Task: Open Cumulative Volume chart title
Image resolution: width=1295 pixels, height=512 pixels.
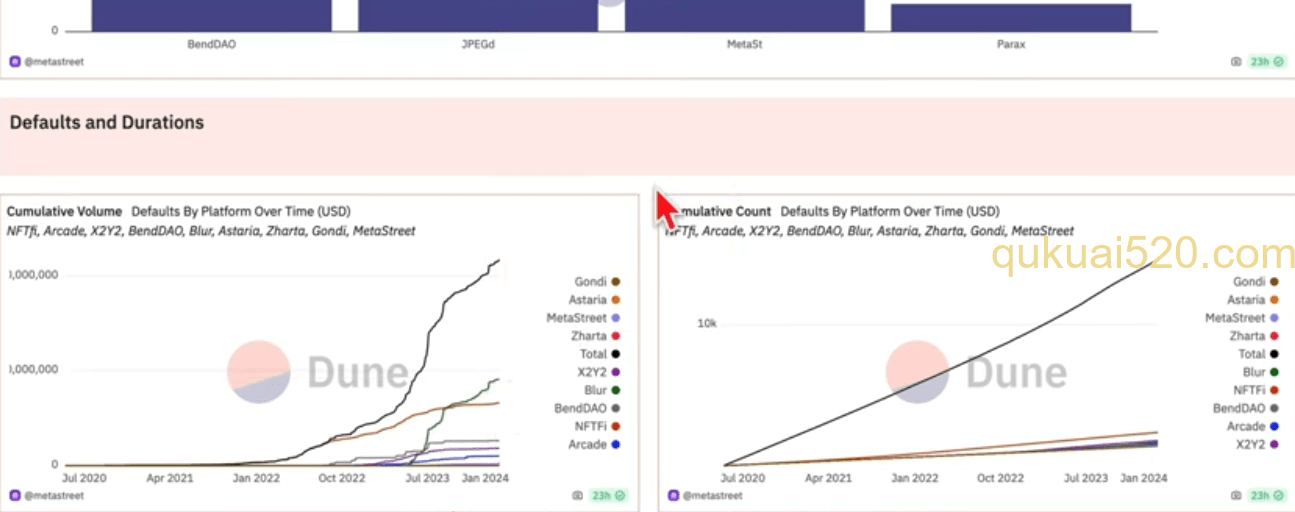Action: click(64, 211)
